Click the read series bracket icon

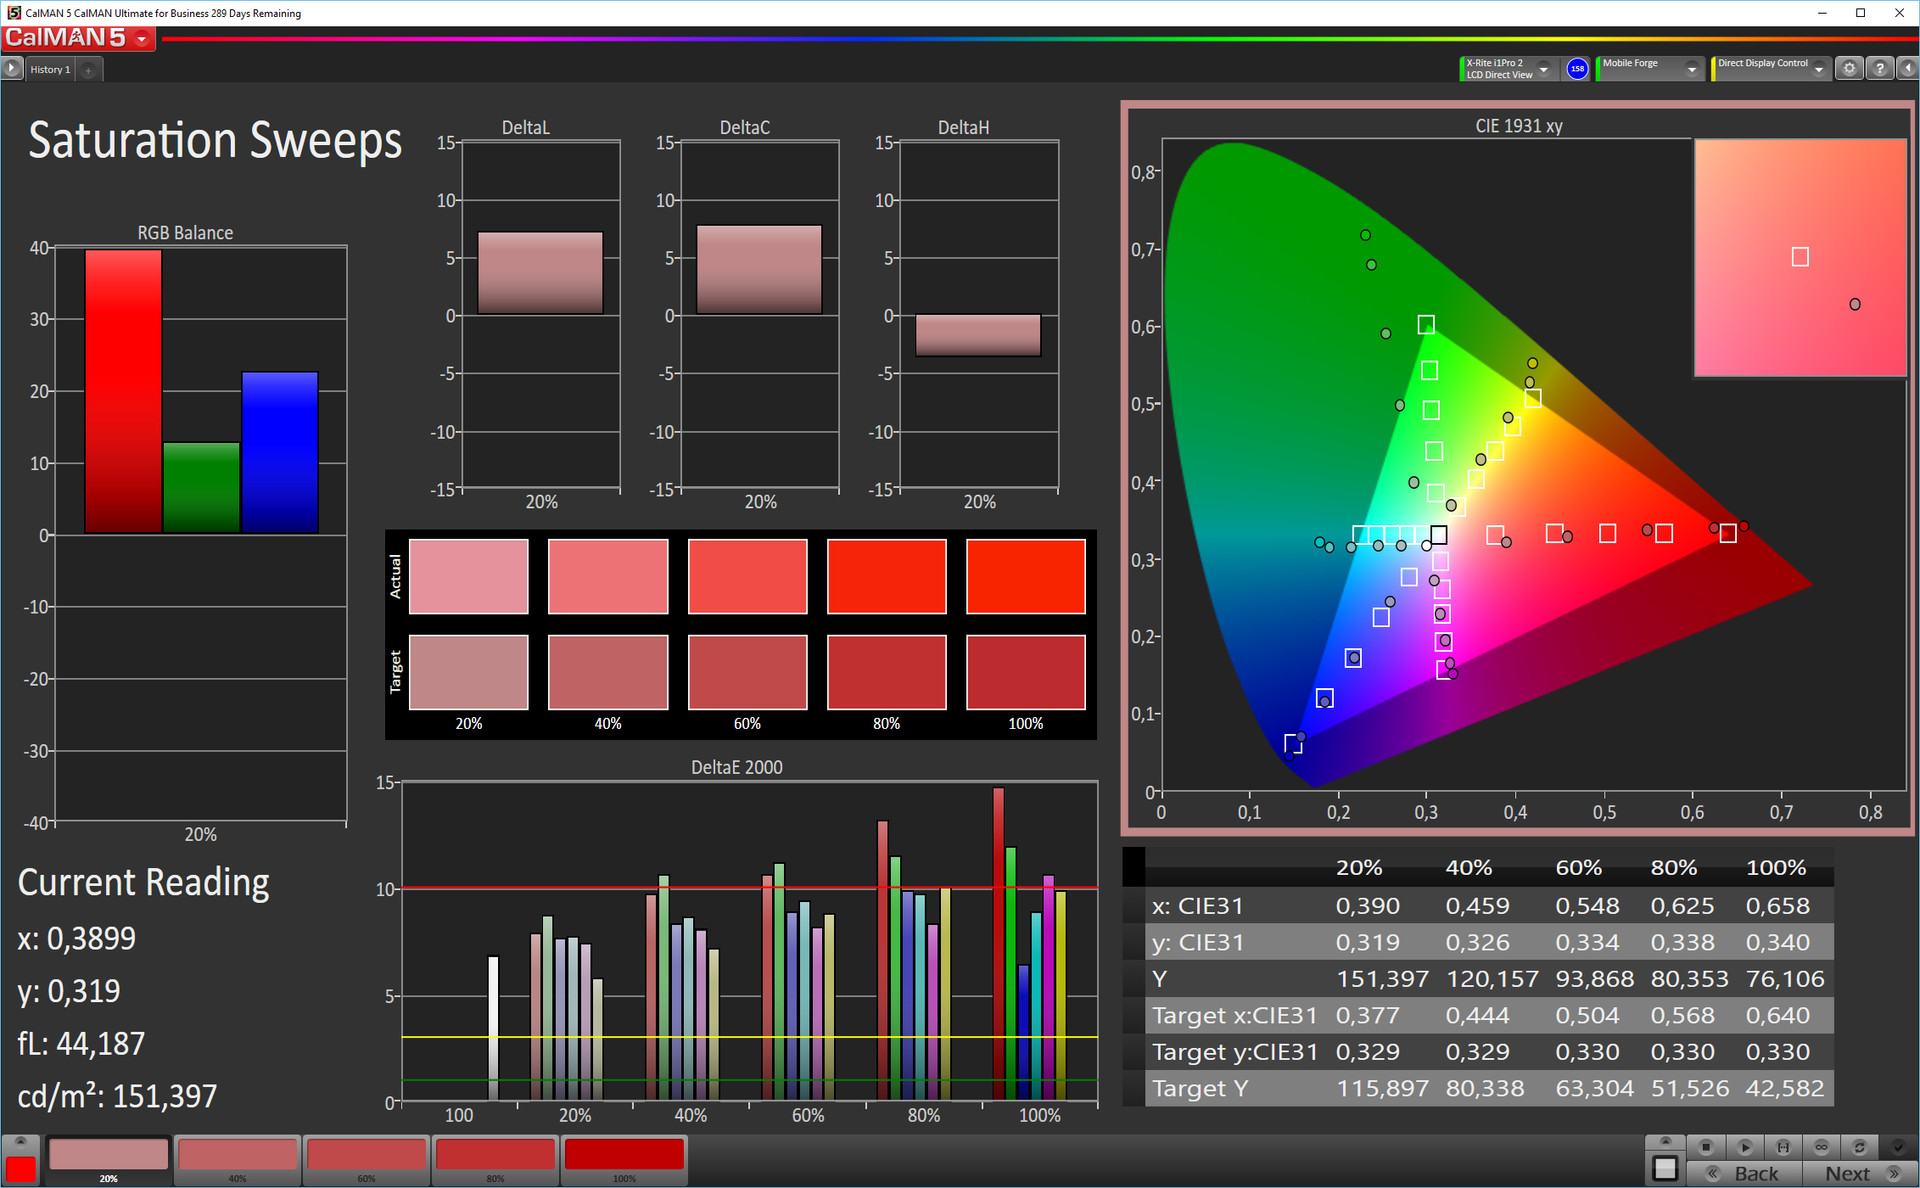[1783, 1146]
